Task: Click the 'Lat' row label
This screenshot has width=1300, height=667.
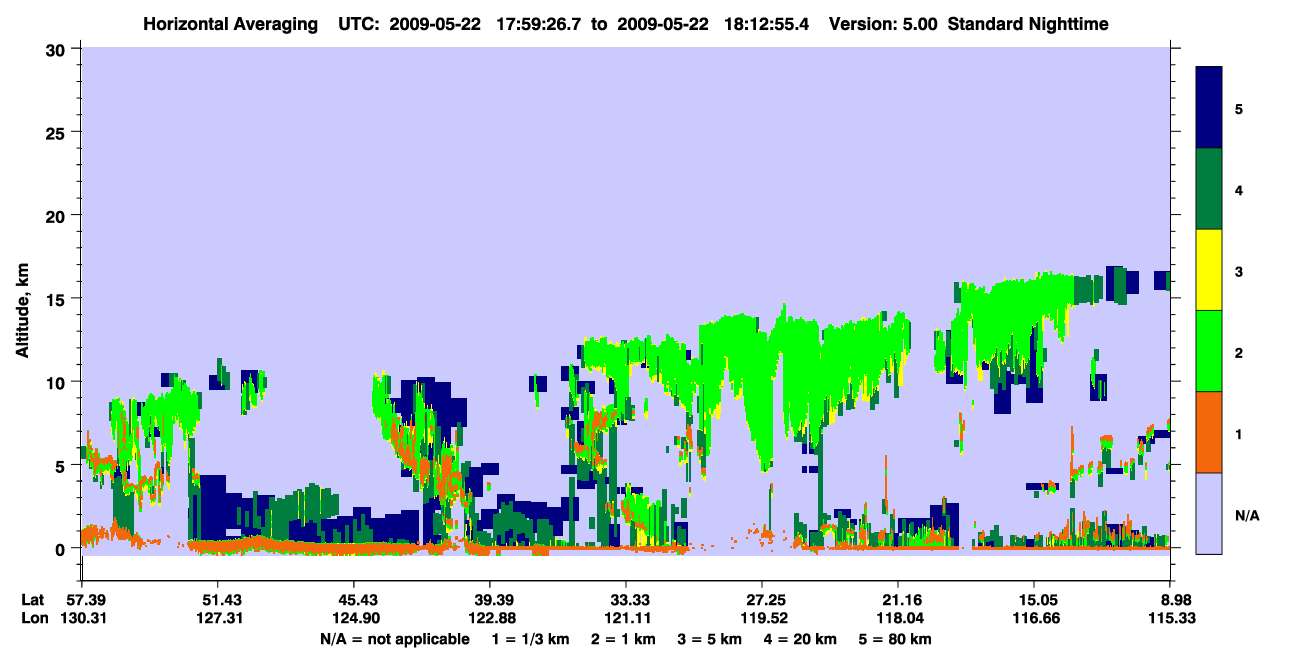Action: [34, 599]
